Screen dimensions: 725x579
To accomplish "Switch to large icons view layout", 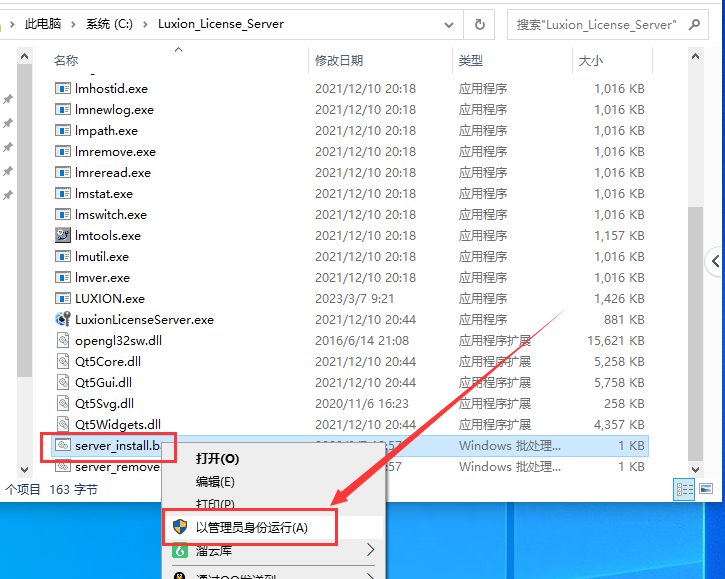I will [706, 489].
